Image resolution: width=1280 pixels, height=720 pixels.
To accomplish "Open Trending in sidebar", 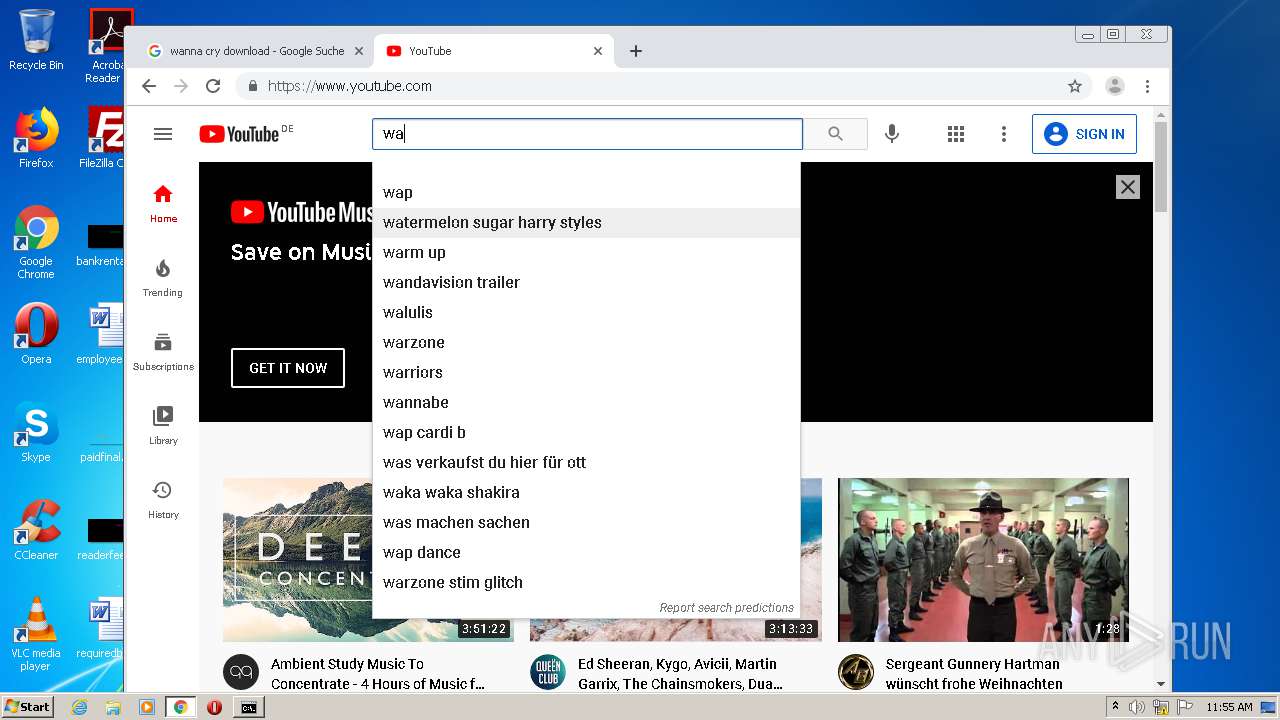I will [x=163, y=278].
